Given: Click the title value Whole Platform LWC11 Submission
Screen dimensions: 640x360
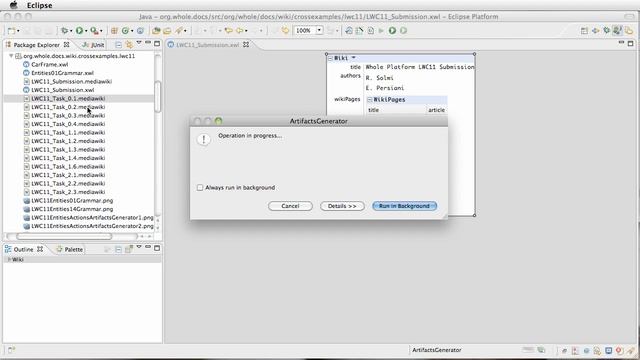Looking at the screenshot, I should click(x=420, y=67).
